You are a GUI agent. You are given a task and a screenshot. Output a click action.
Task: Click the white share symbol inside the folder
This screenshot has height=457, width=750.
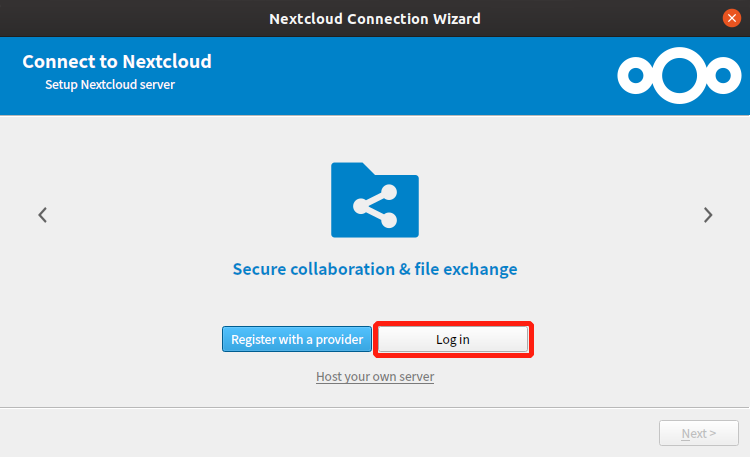375,206
